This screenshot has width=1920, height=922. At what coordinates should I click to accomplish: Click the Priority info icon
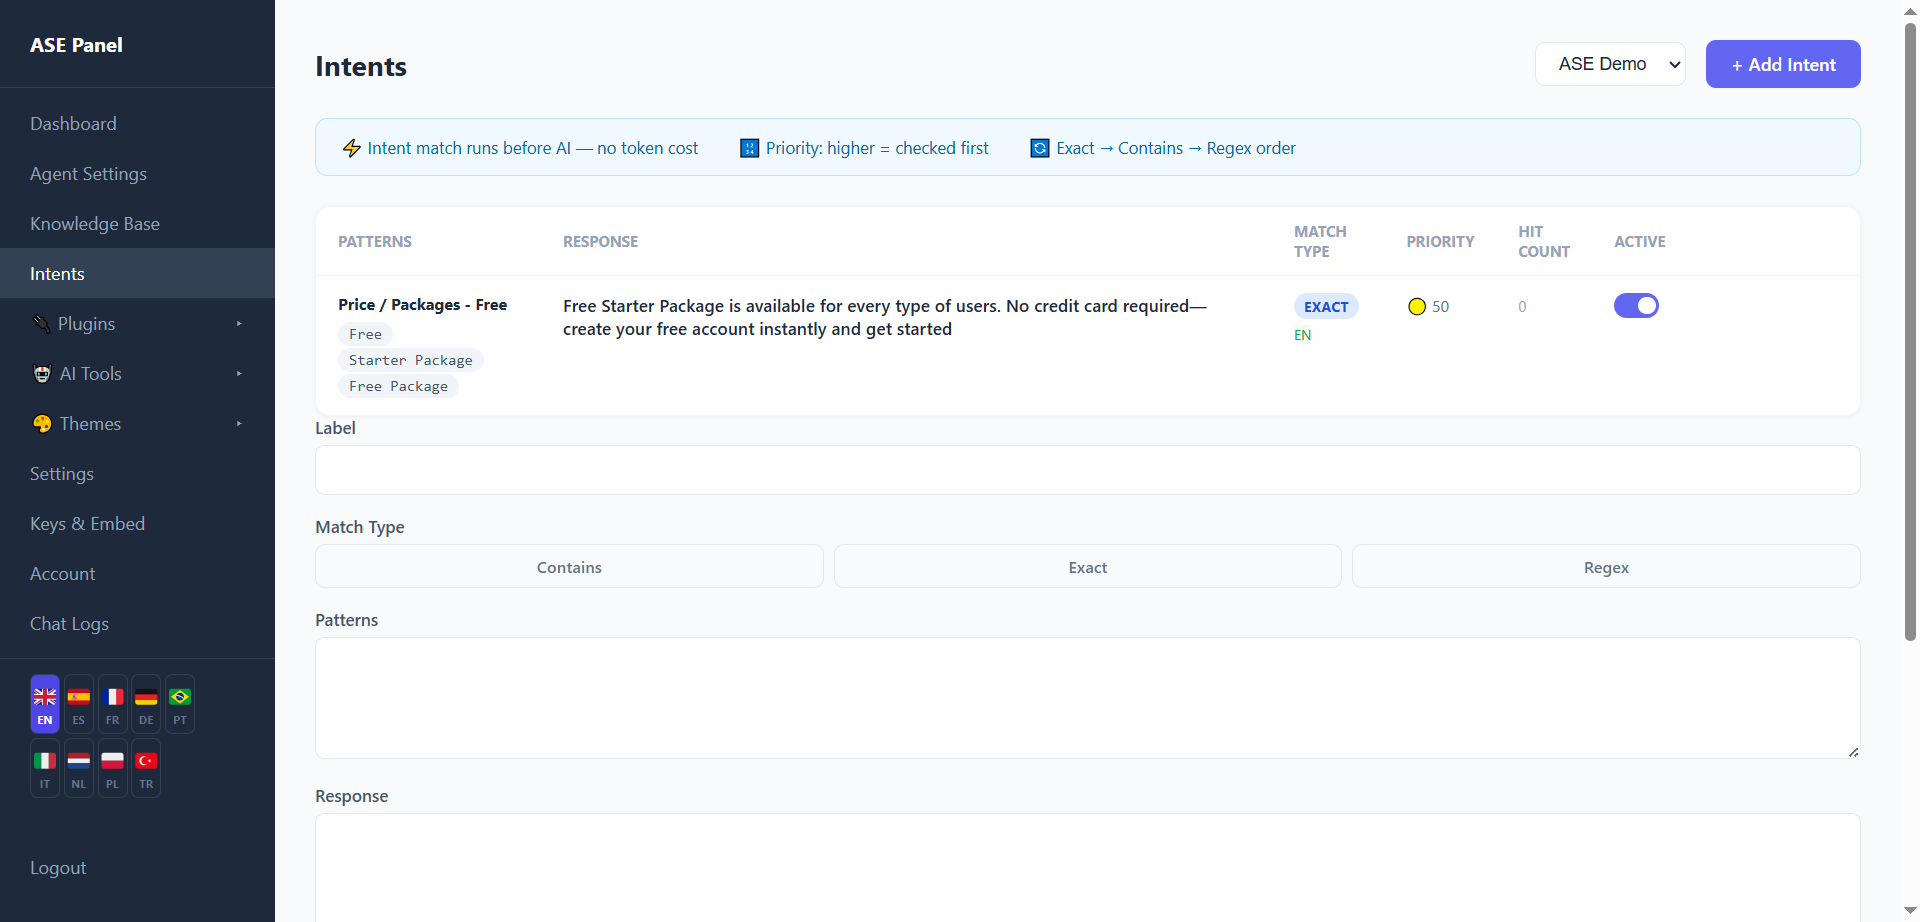click(749, 148)
